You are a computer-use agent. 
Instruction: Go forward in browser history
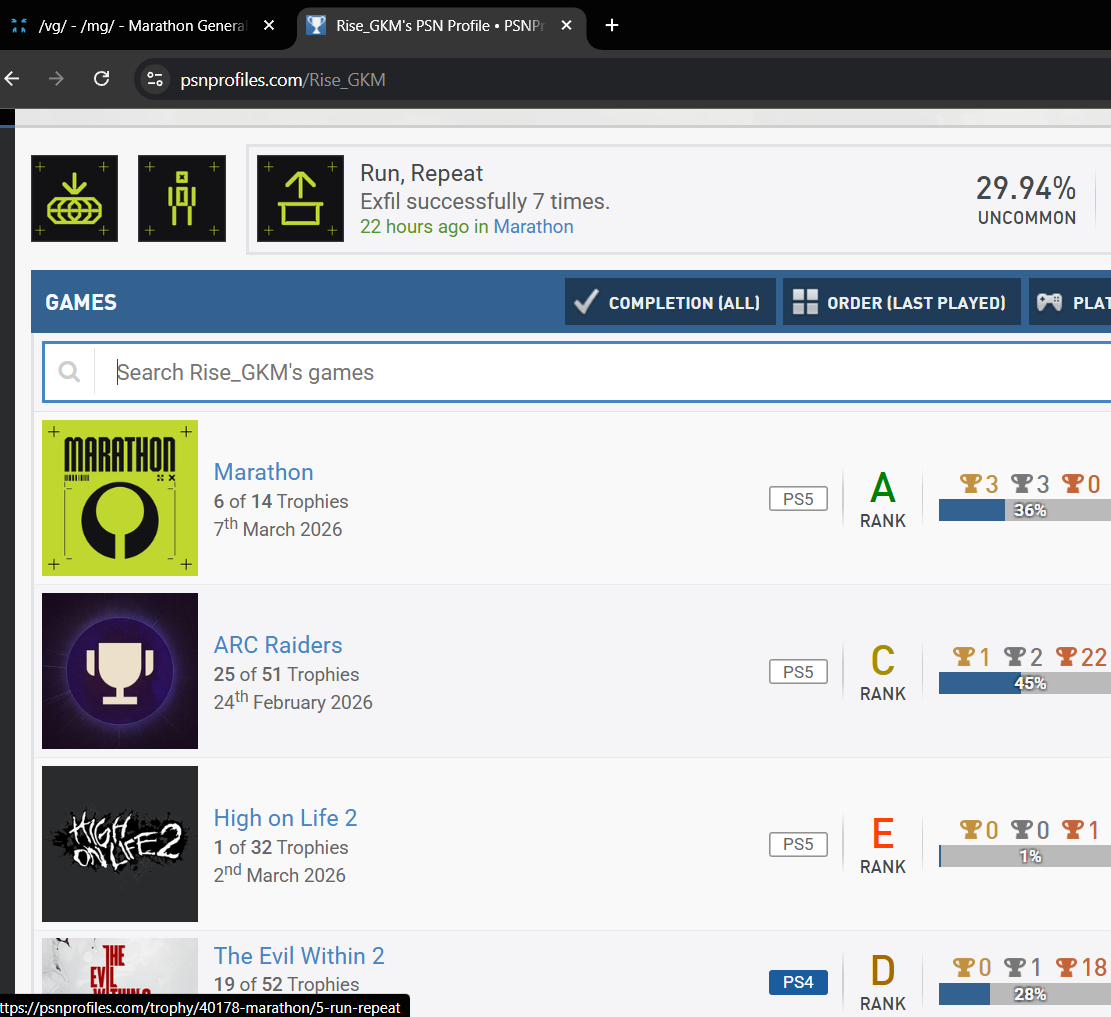pos(56,79)
